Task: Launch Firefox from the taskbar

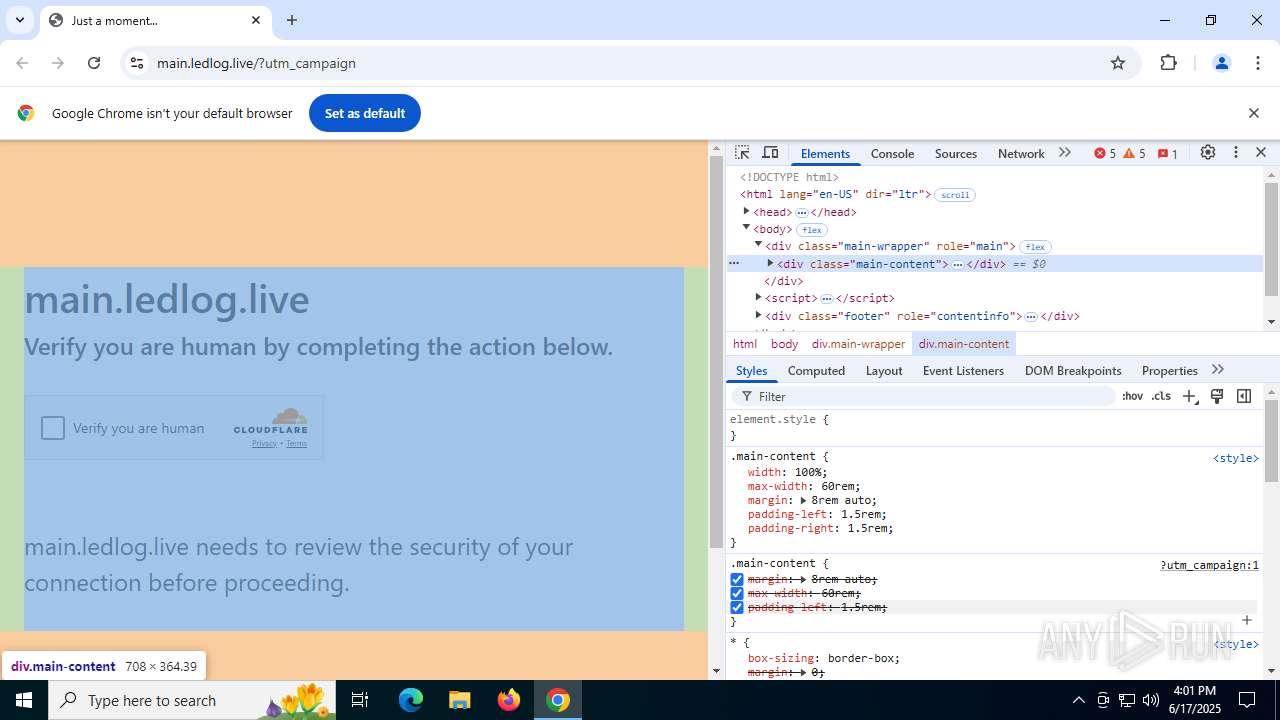Action: tap(509, 700)
